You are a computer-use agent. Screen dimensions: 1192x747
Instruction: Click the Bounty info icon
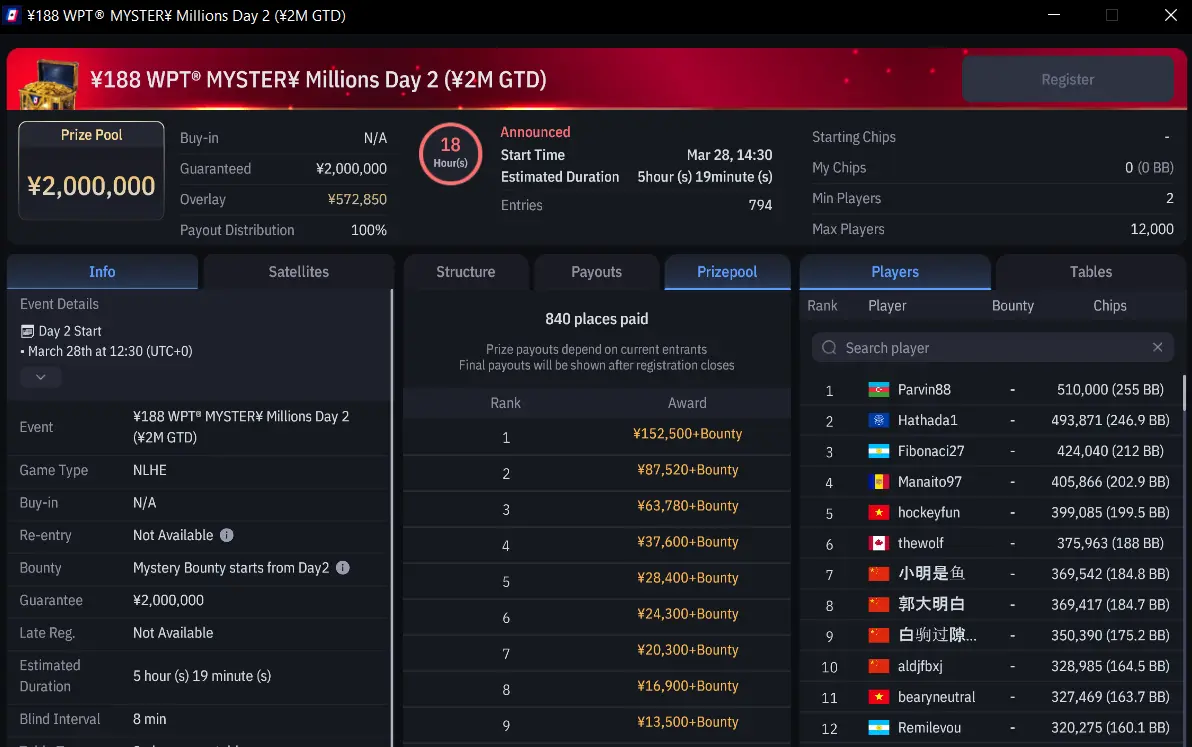click(x=343, y=568)
